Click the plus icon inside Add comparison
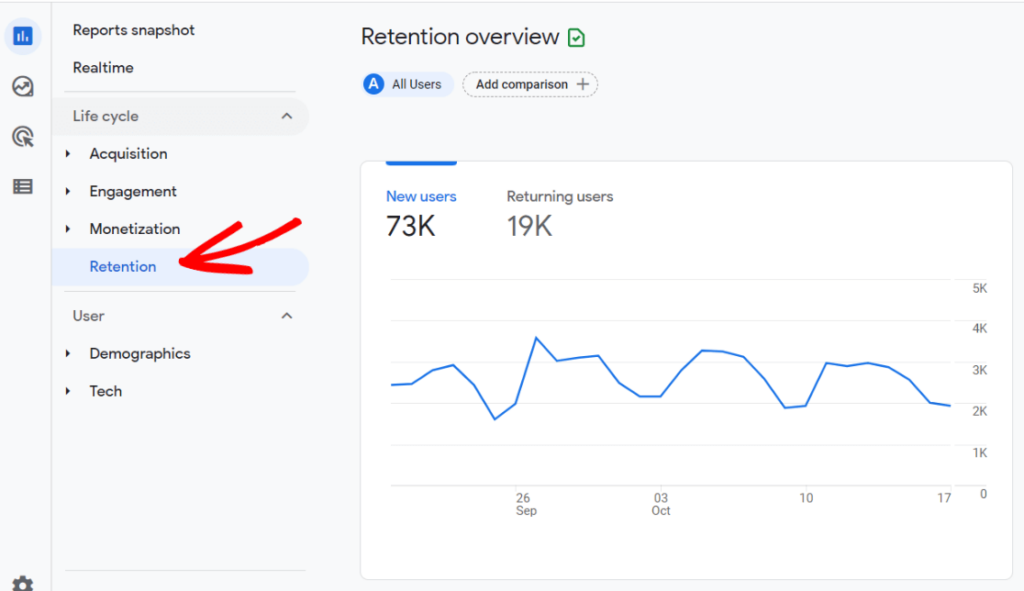1024x591 pixels. click(x=585, y=84)
